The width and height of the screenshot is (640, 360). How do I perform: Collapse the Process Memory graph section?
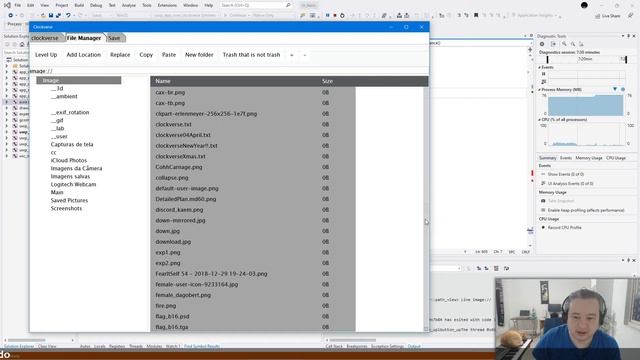point(540,90)
